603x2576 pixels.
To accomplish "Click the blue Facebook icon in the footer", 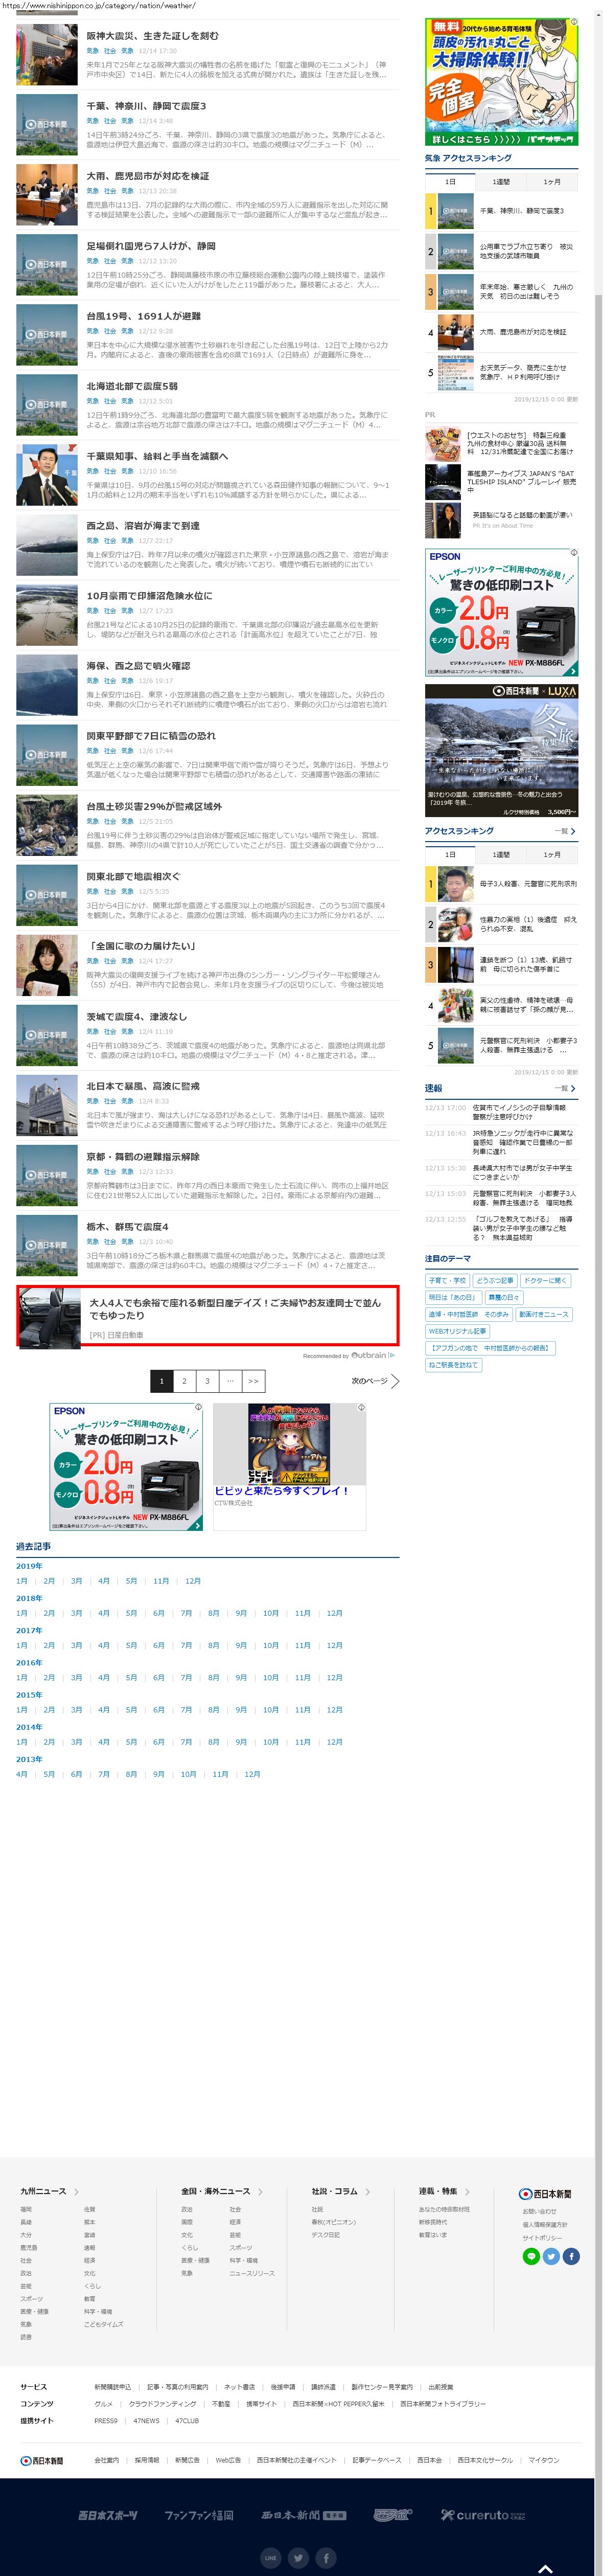I will (x=571, y=2256).
